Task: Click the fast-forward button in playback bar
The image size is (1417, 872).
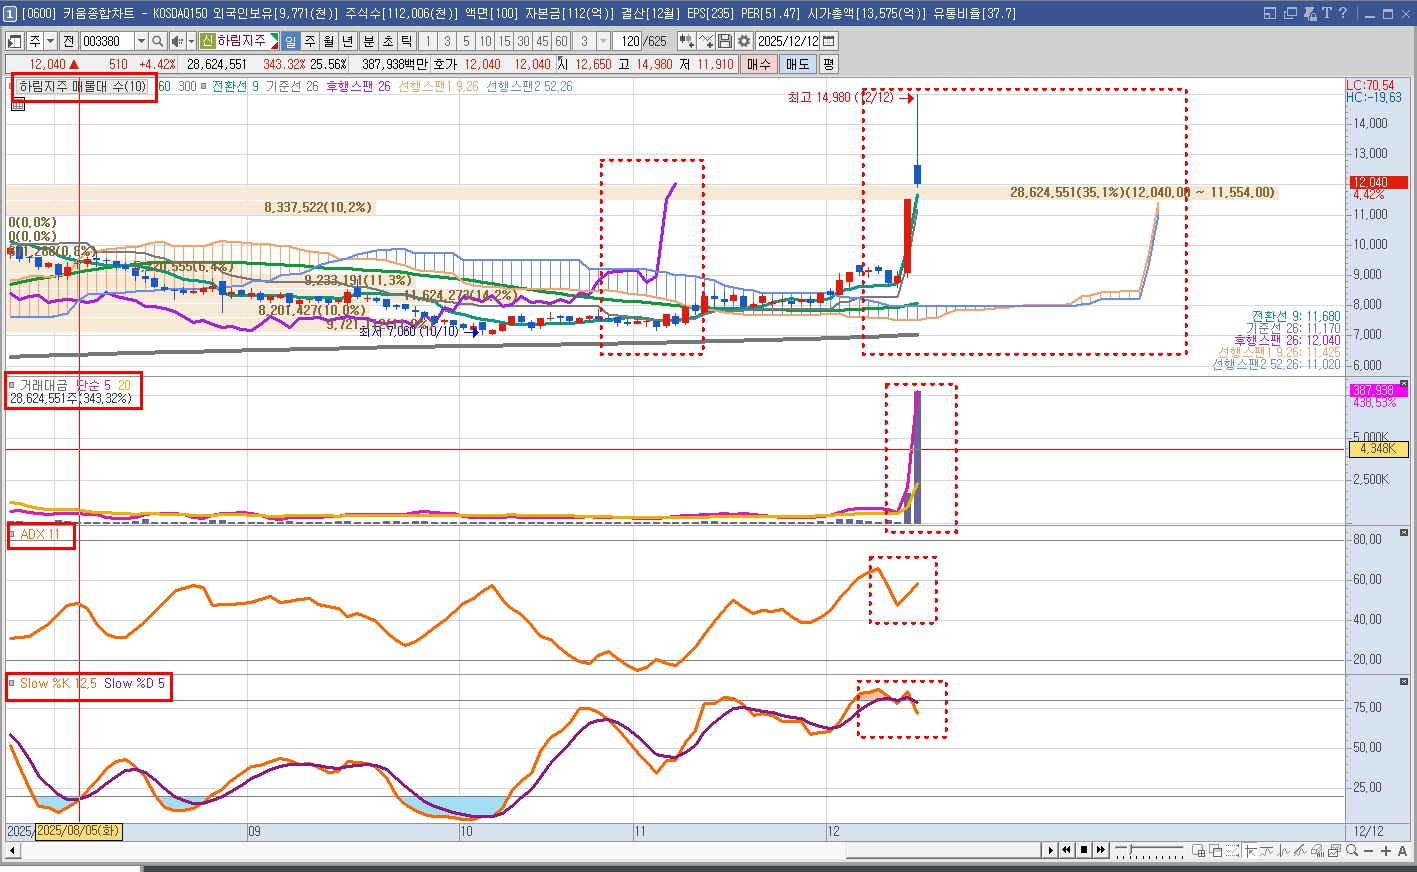Action: 1101,850
